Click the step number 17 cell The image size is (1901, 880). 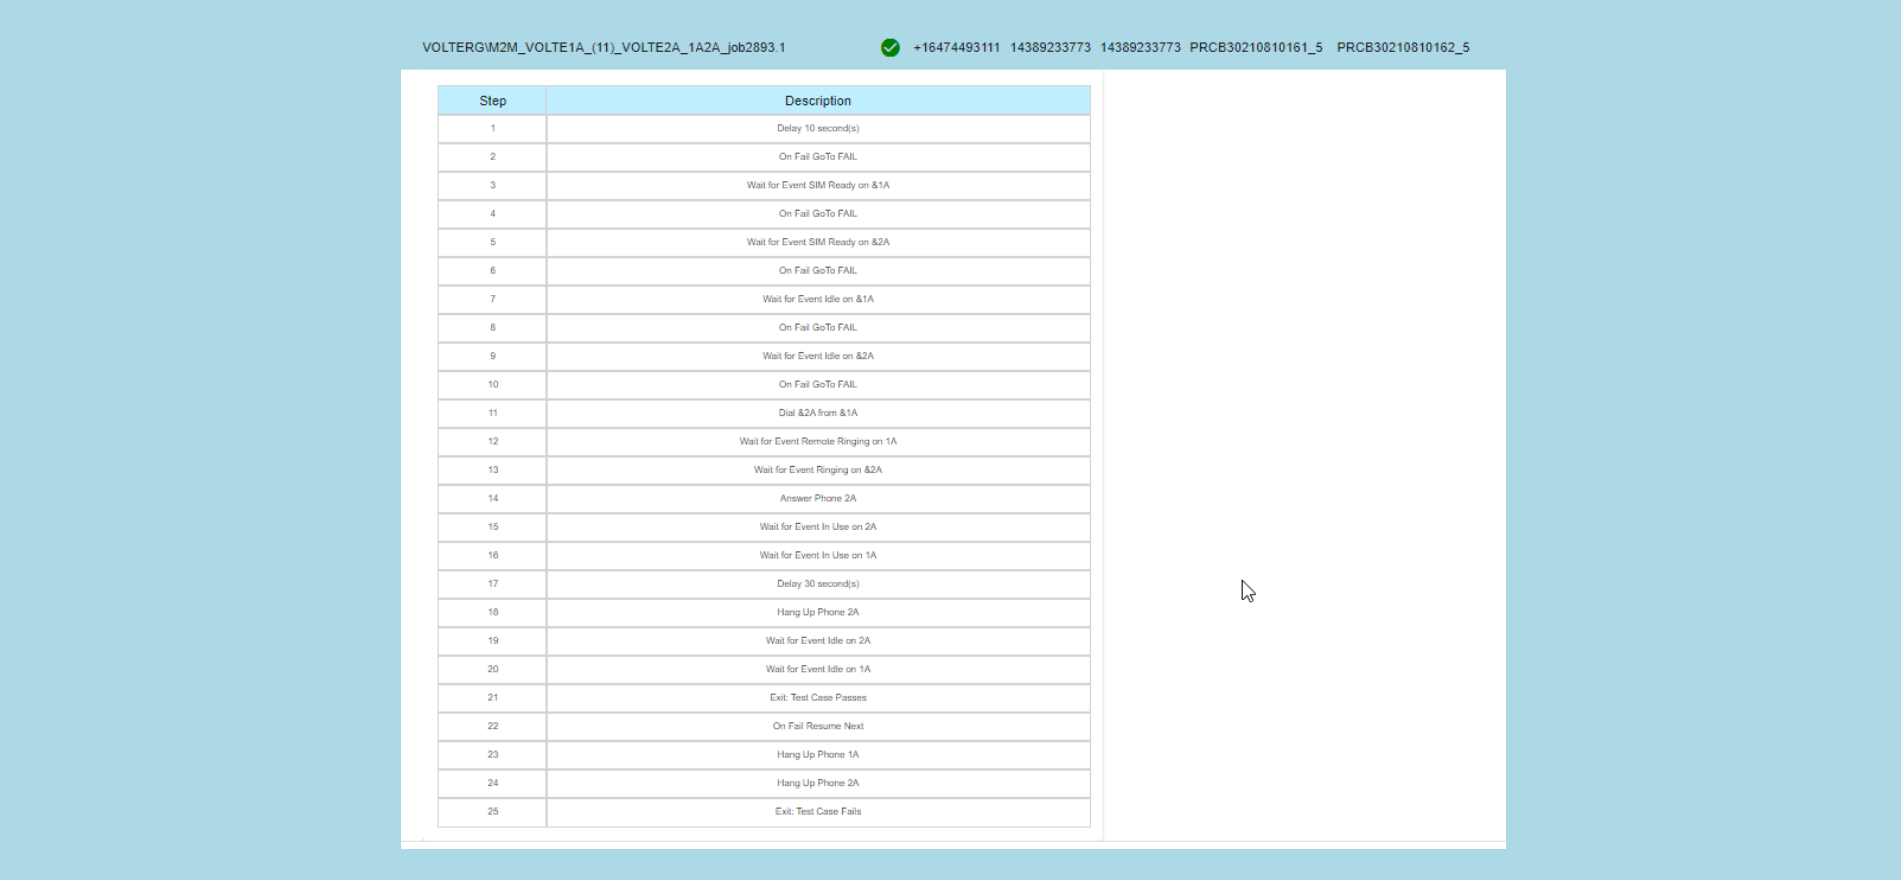[493, 584]
